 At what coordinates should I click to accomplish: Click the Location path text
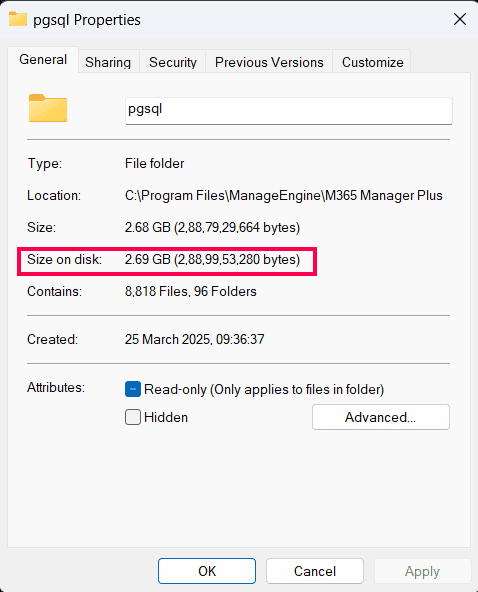(284, 196)
